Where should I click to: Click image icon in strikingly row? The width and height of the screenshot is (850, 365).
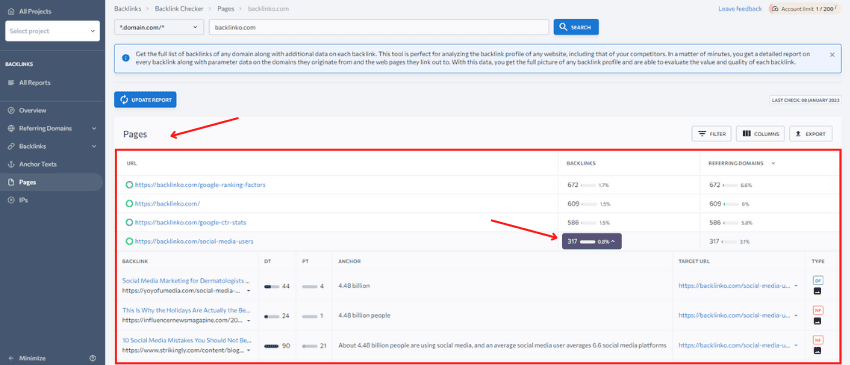pos(817,351)
